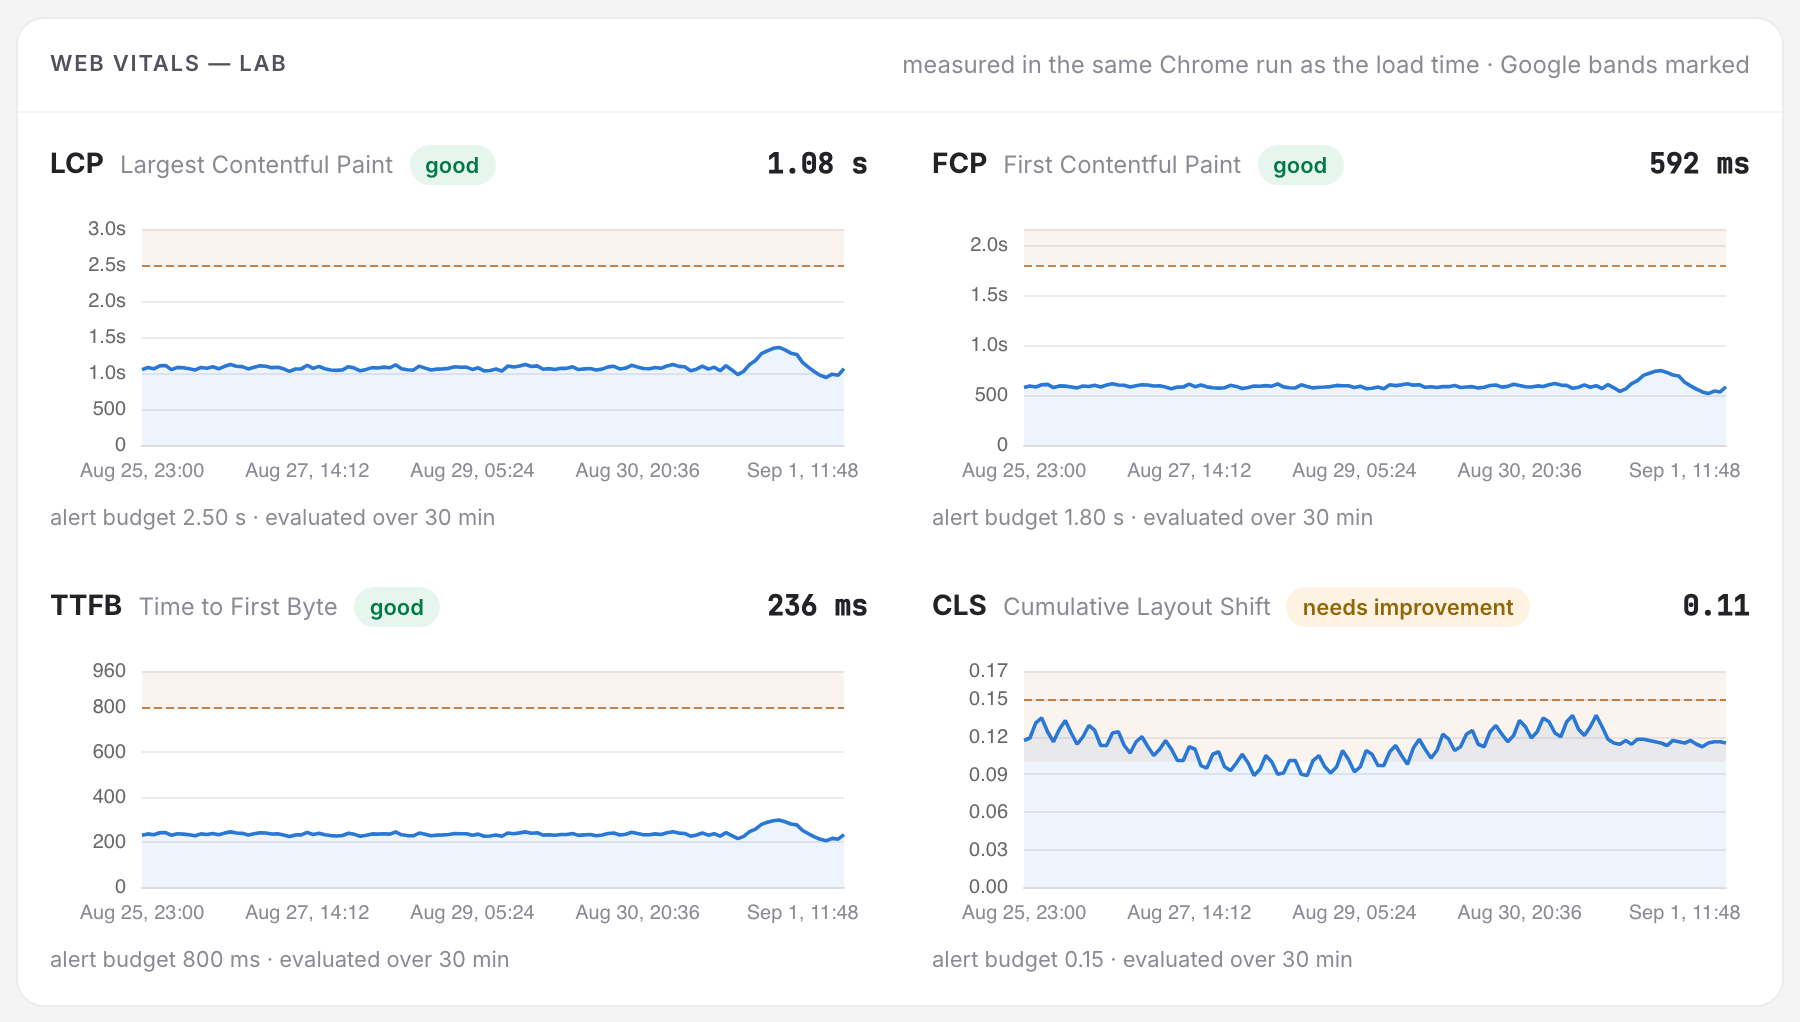Click the CLS 'needs improvement' badge
This screenshot has height=1022, width=1800.
(1408, 607)
